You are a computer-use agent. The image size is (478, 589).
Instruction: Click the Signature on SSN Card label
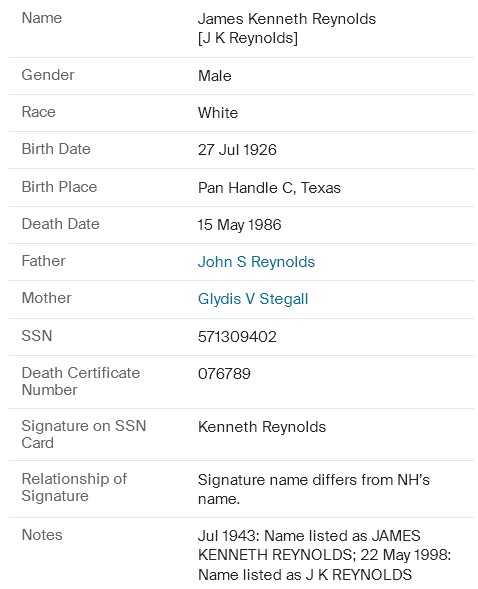tap(84, 434)
